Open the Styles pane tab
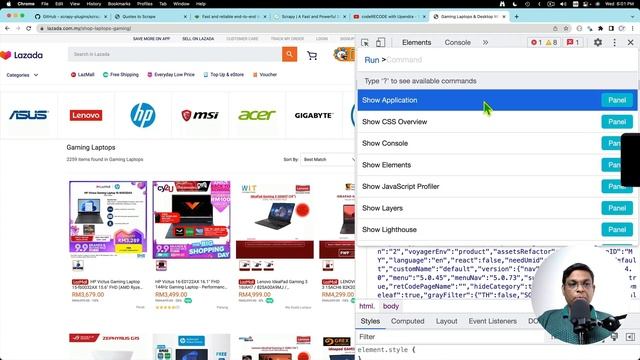This screenshot has width=640, height=360. [x=370, y=321]
